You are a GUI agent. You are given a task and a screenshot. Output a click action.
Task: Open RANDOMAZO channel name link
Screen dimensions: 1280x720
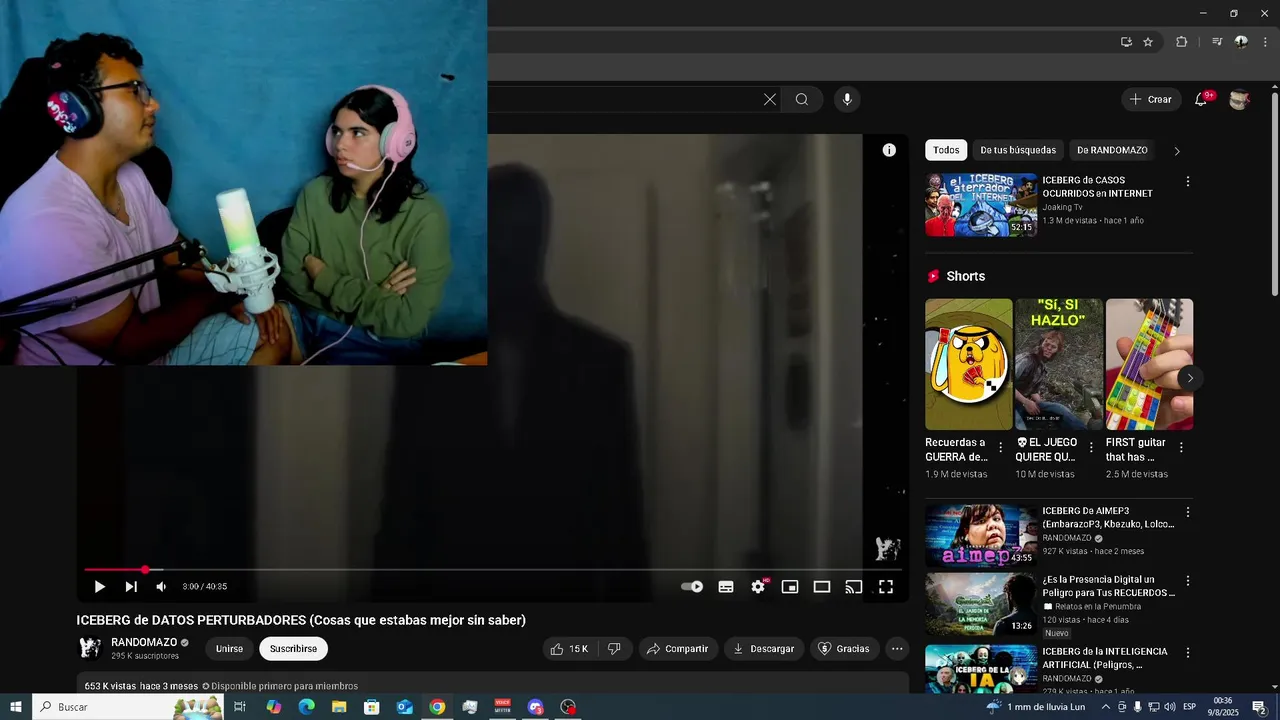pos(144,642)
